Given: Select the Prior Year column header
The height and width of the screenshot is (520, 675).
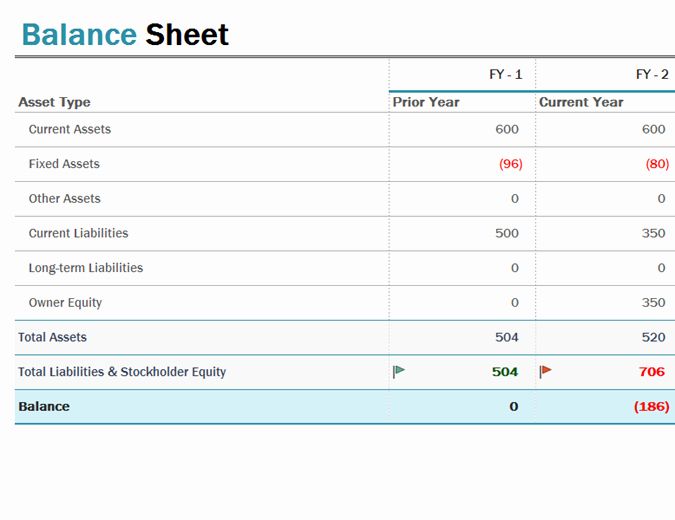Looking at the screenshot, I should click(426, 102).
